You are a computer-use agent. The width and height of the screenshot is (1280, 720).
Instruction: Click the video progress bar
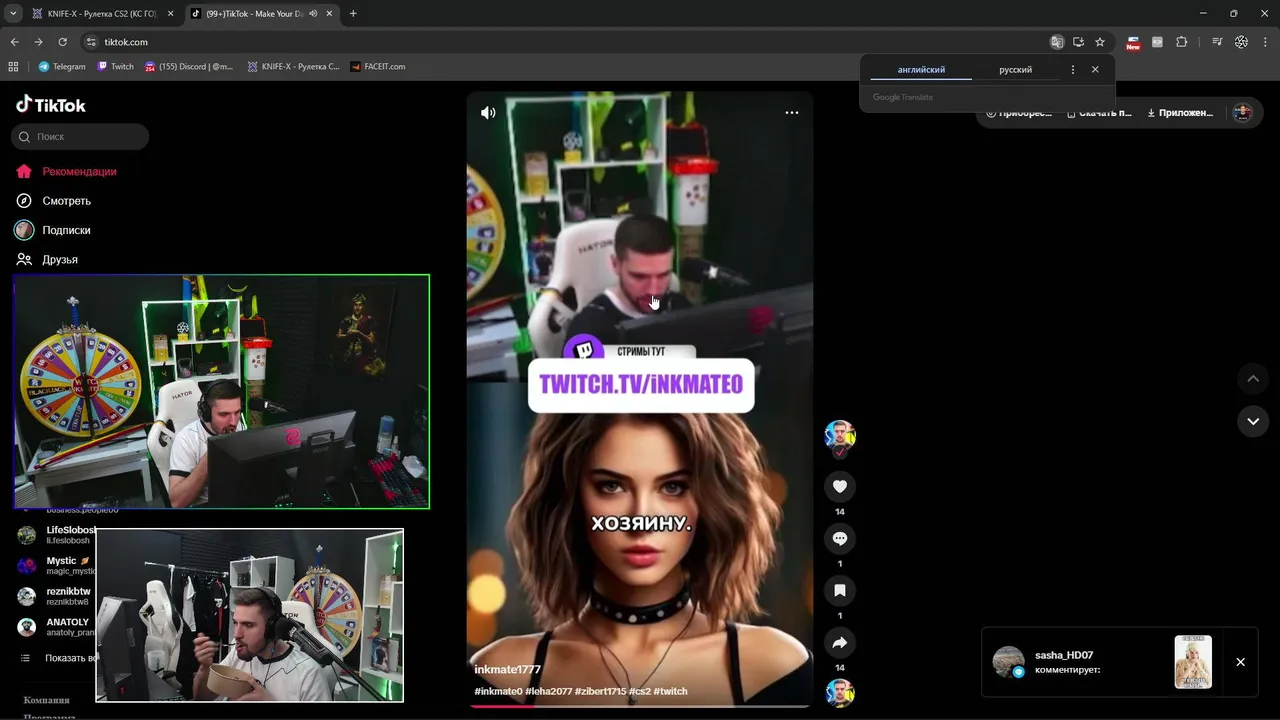(x=640, y=706)
